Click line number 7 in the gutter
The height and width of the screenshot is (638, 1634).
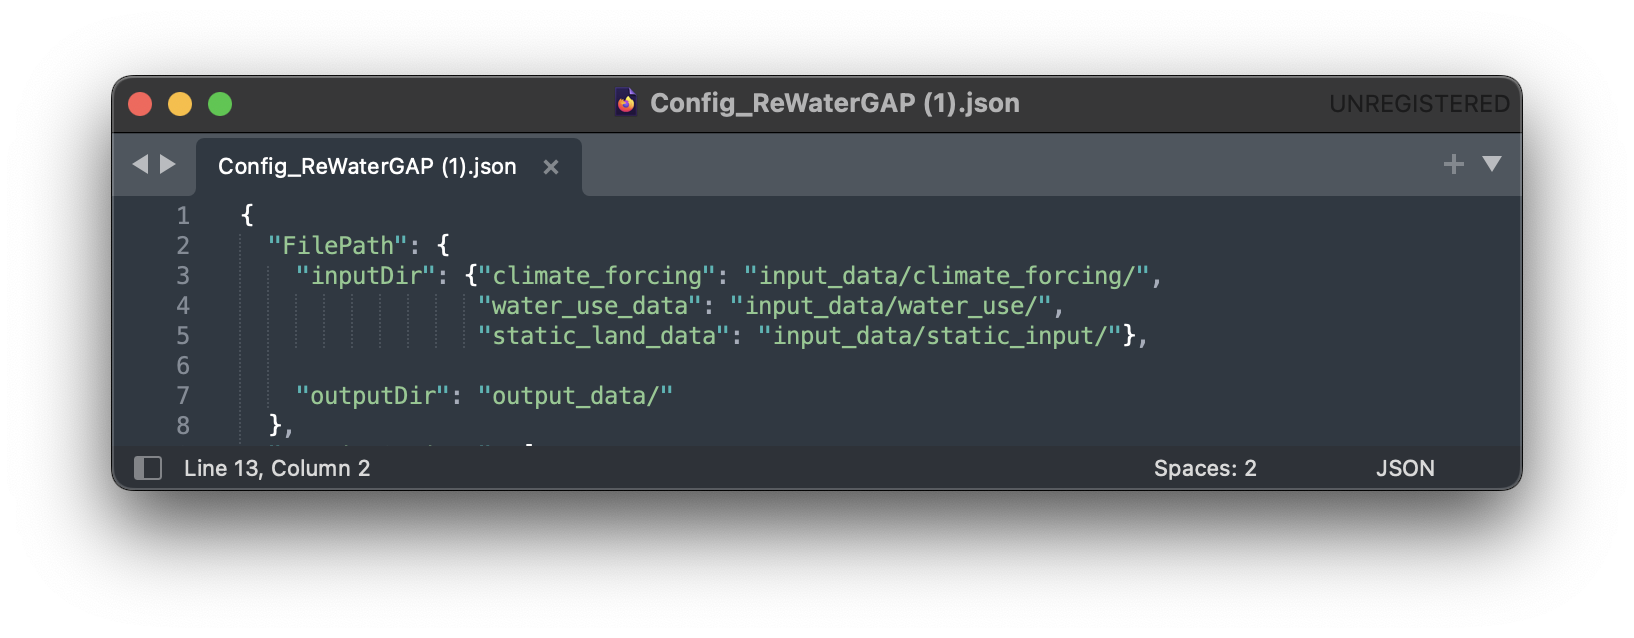[x=183, y=396]
